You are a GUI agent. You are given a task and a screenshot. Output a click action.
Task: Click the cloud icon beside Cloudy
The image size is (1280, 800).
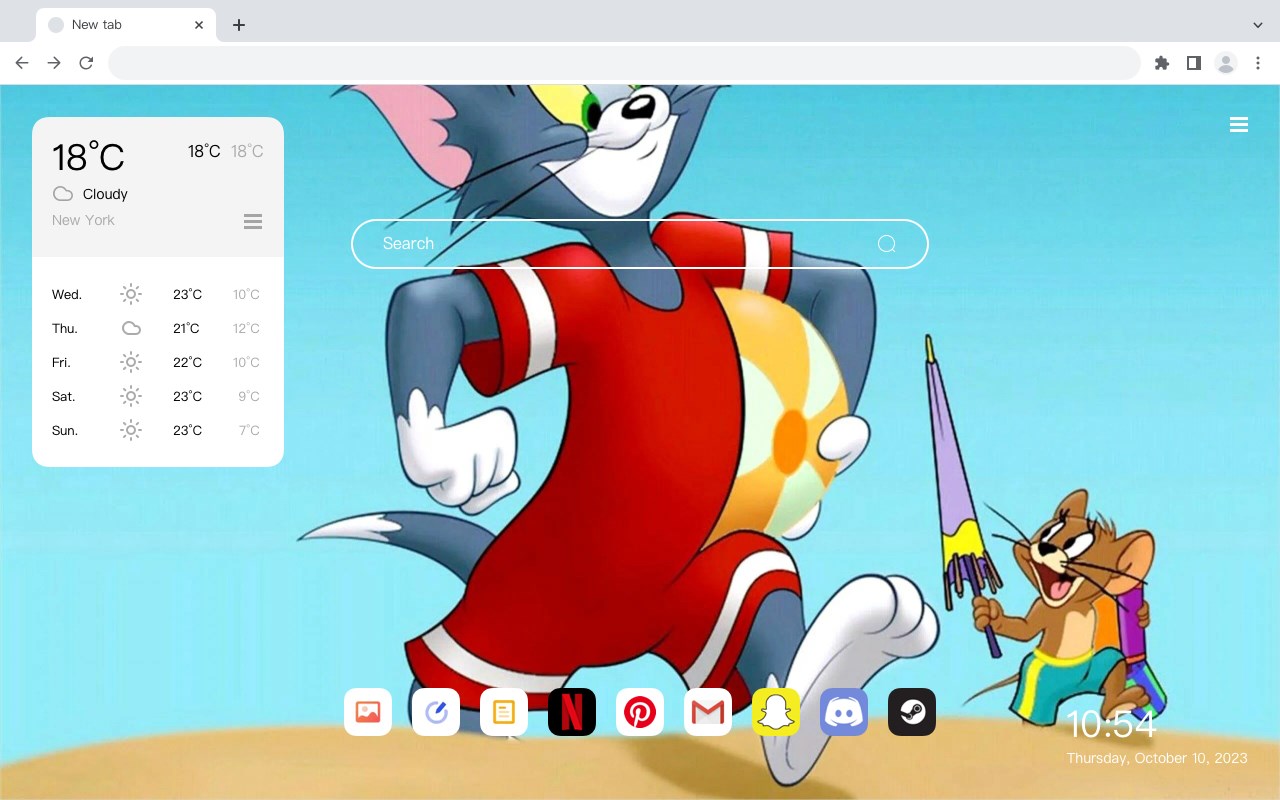63,194
